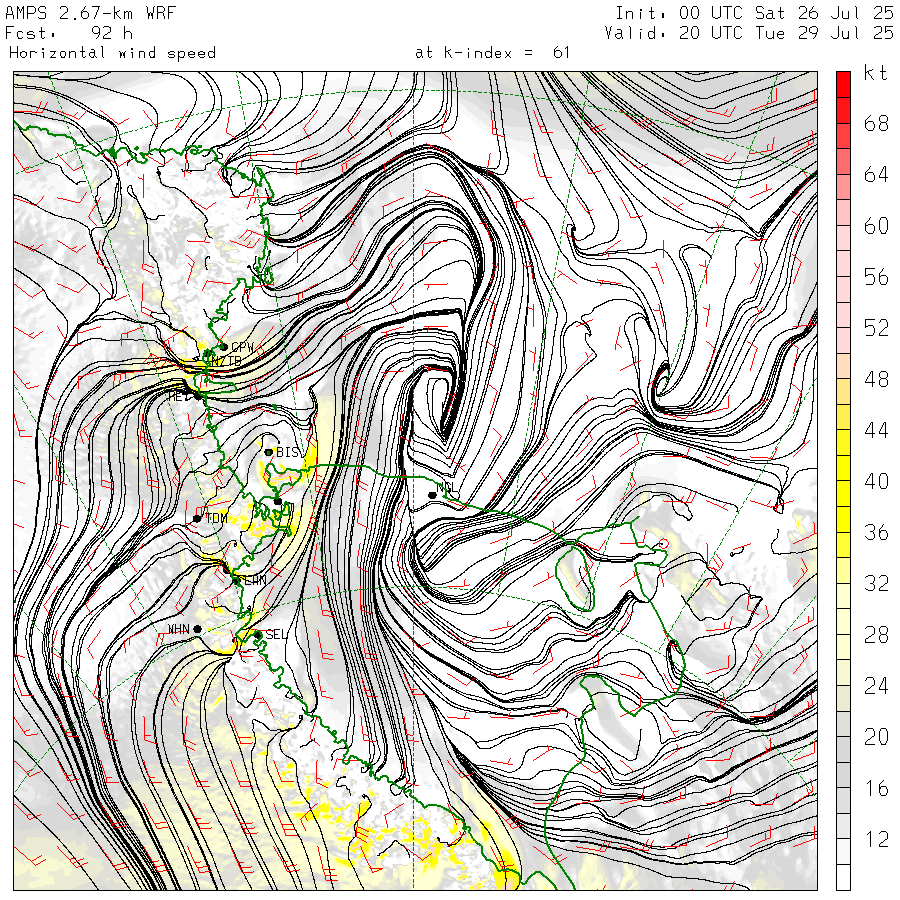This screenshot has height=900, width=900.
Task: Click the CPW station label
Action: point(242,347)
